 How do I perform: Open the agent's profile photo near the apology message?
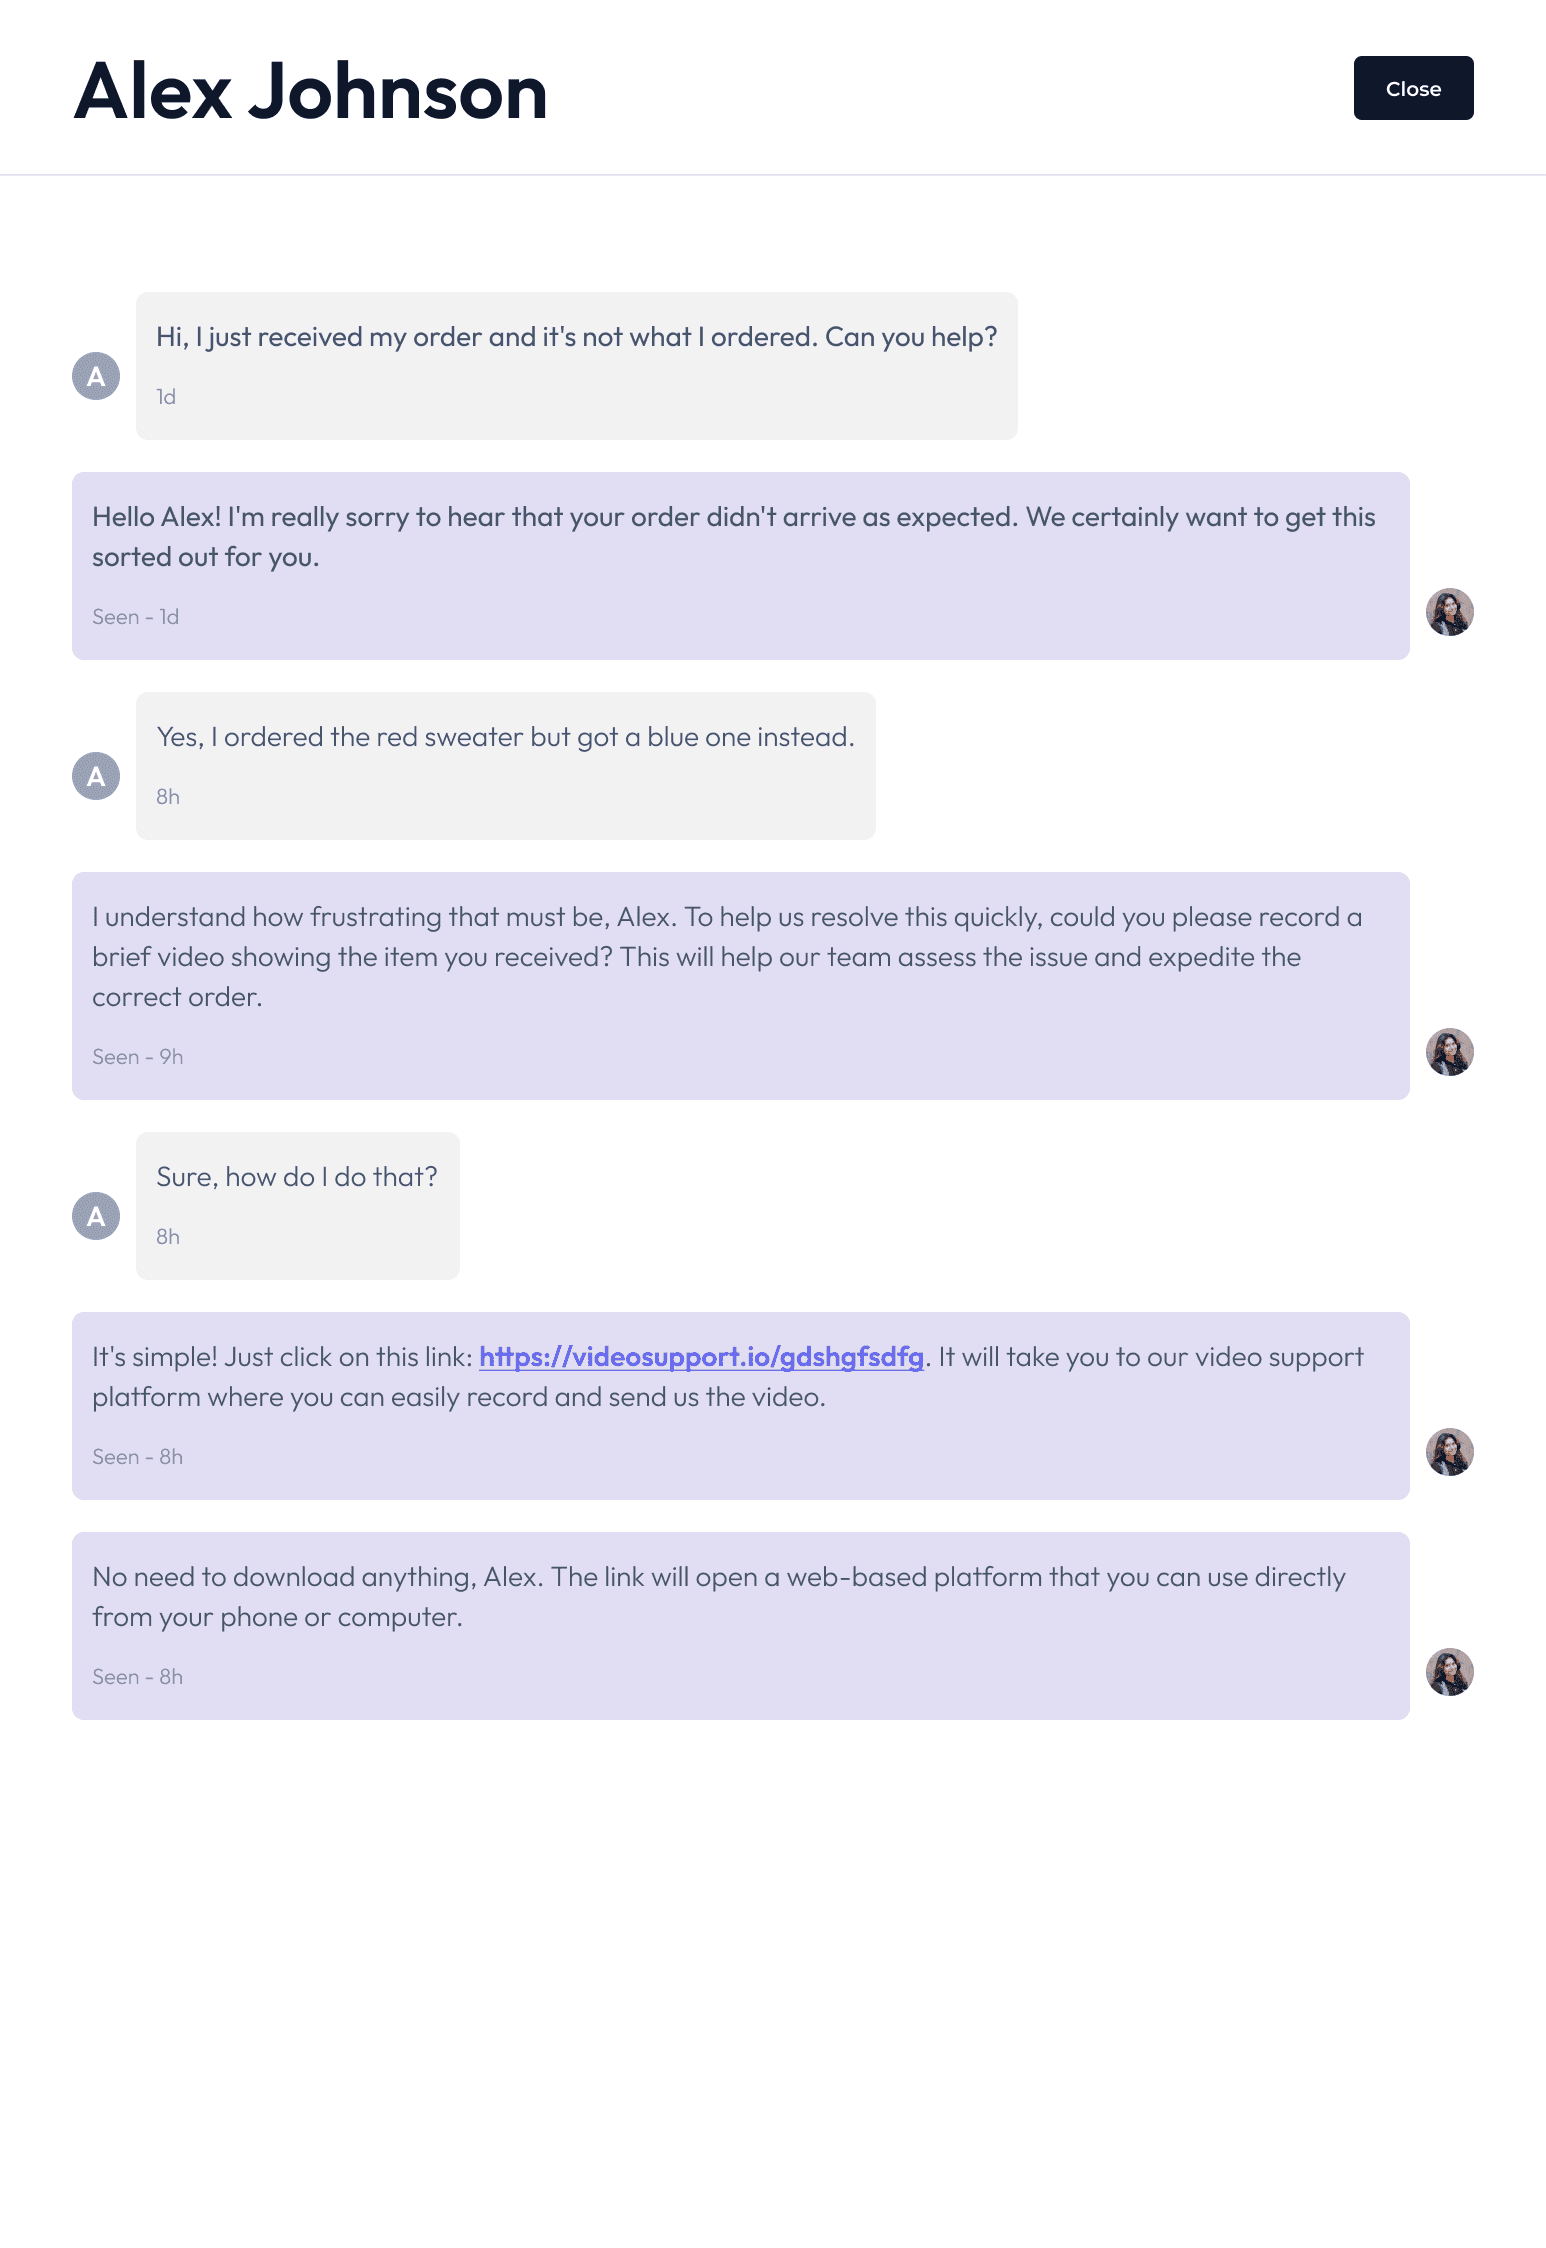[x=1450, y=613]
